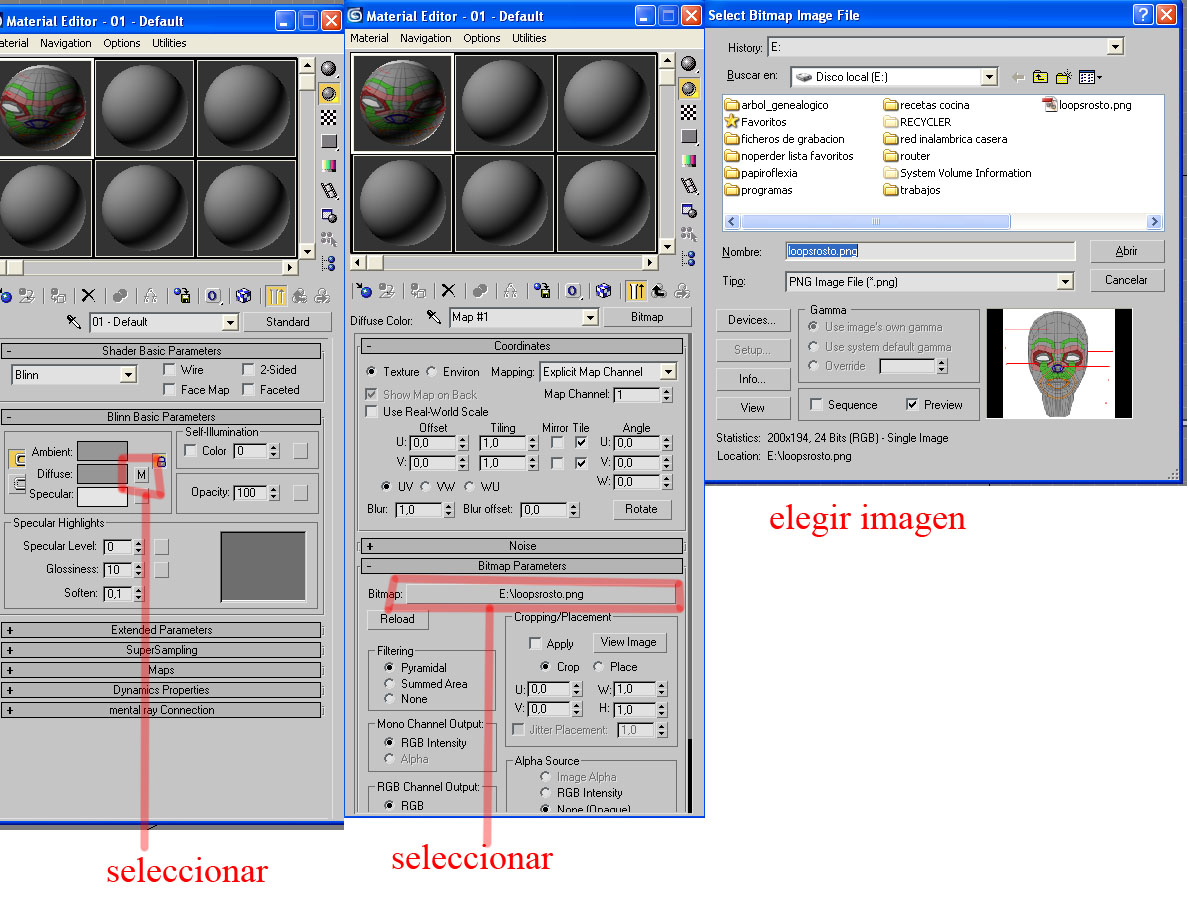Click the Diffuse color swatch

point(102,474)
